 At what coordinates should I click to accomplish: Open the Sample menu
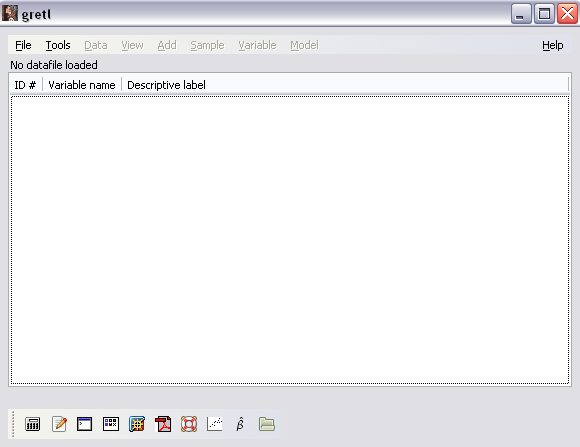click(207, 45)
